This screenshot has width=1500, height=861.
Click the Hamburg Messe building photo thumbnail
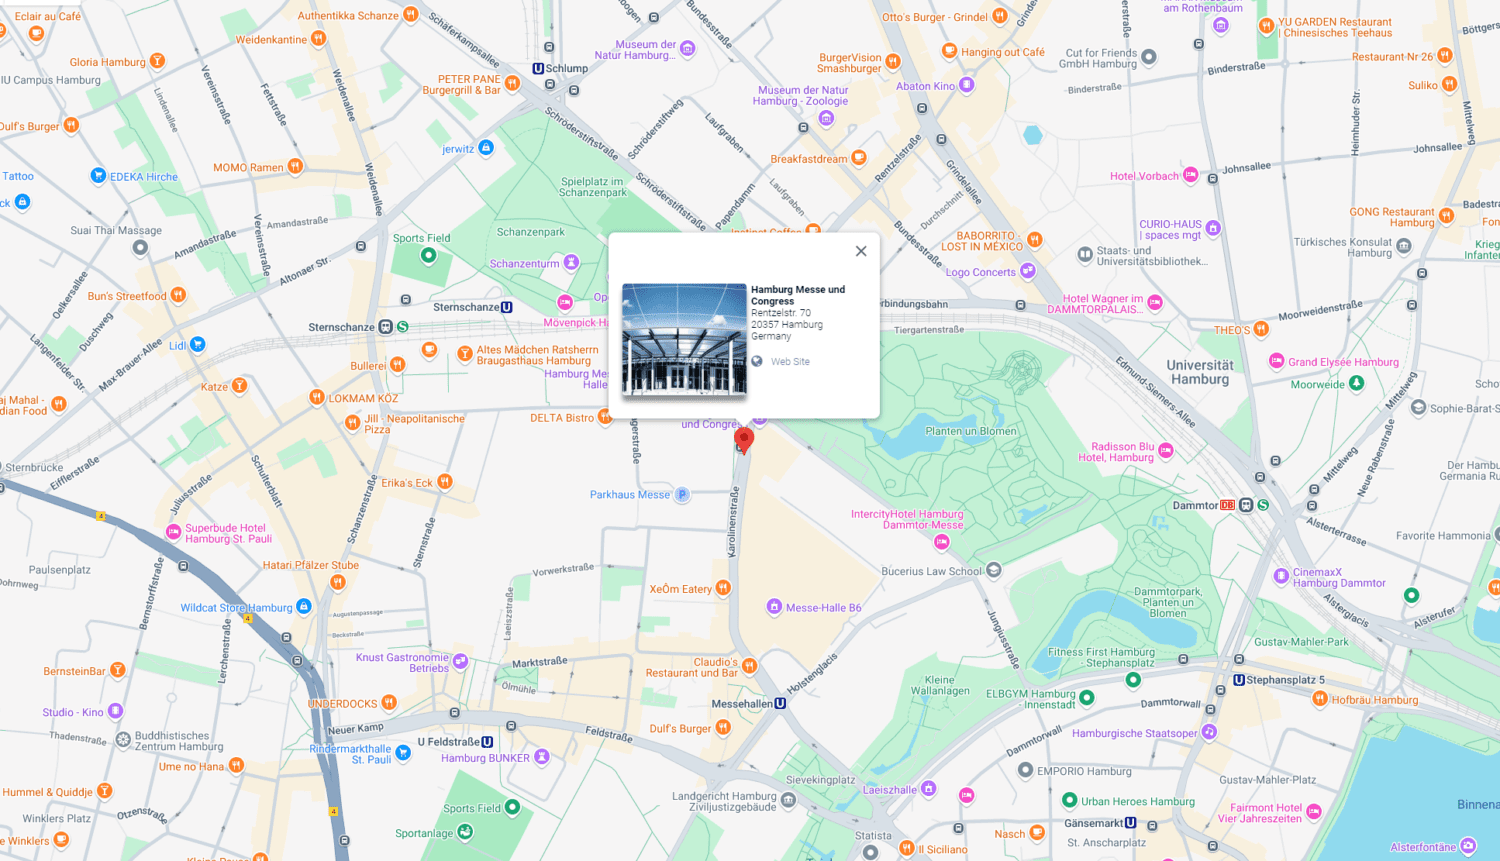[684, 340]
